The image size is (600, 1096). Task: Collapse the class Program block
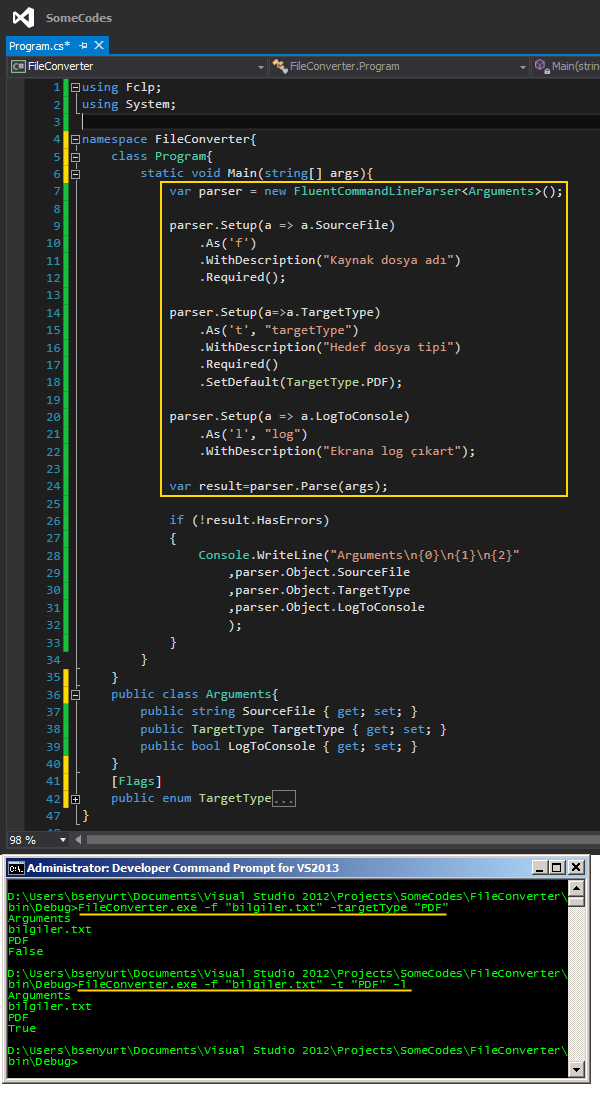coord(76,157)
